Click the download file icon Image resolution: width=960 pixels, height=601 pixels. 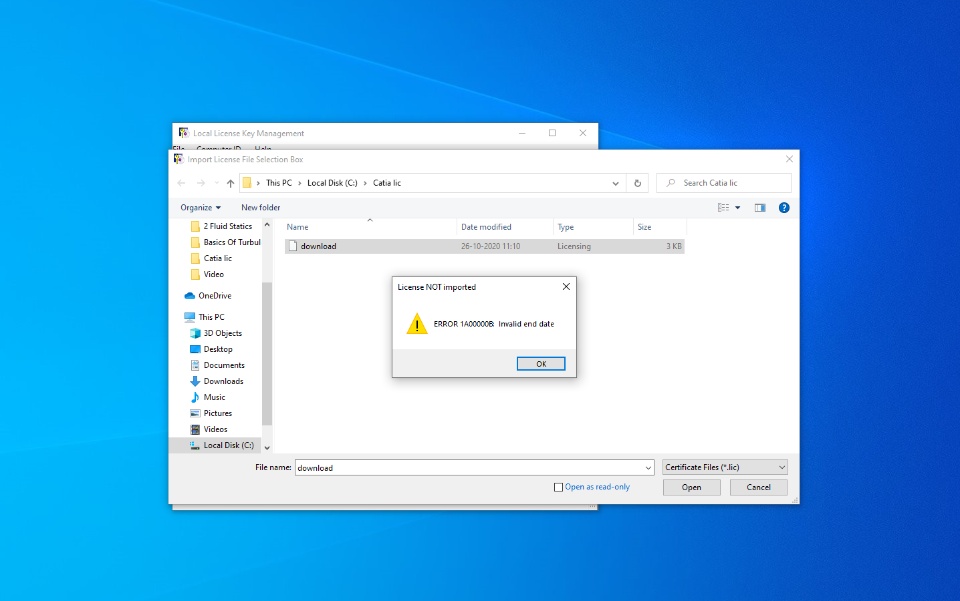pos(293,246)
